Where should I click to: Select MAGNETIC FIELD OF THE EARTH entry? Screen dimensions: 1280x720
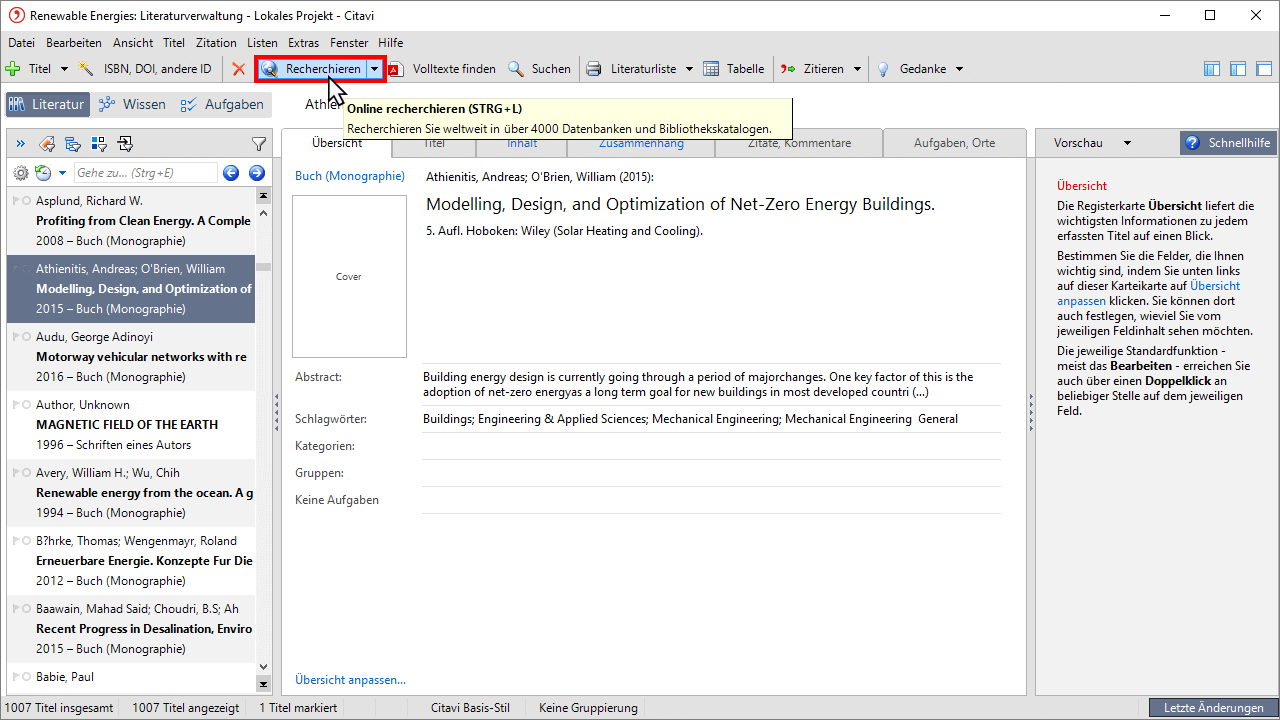pos(131,425)
